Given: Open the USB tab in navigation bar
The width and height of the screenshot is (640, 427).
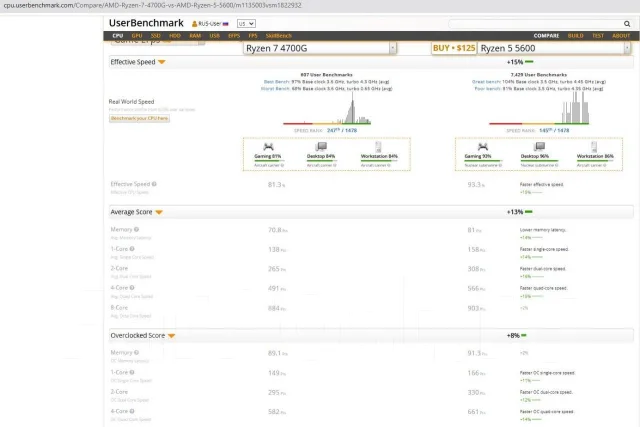Looking at the screenshot, I should (214, 36).
